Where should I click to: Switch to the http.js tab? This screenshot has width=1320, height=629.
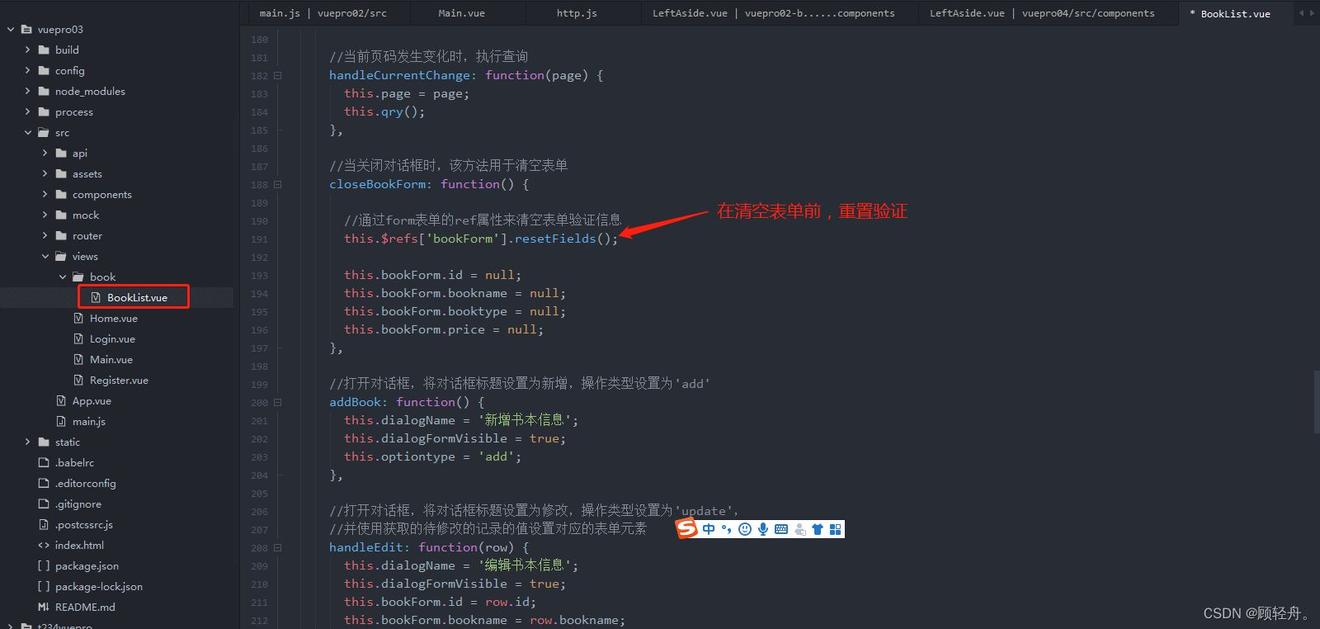576,13
